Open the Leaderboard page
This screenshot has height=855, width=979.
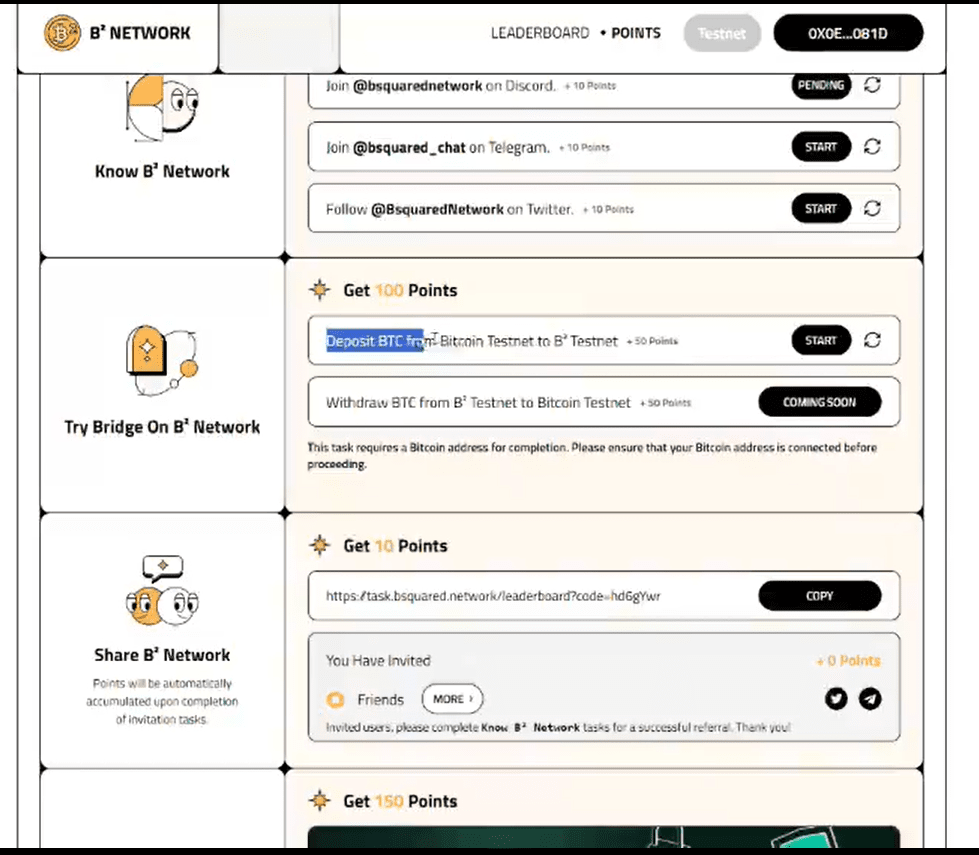[539, 33]
